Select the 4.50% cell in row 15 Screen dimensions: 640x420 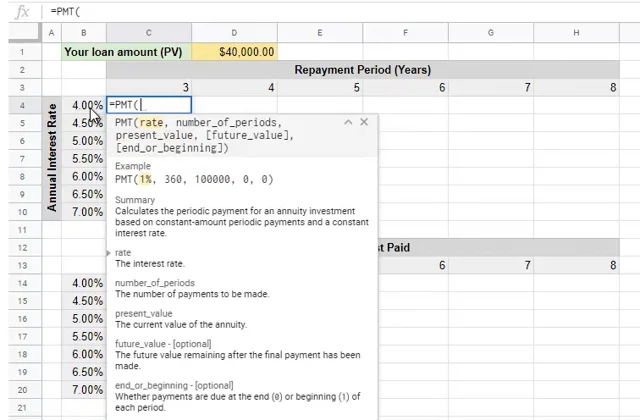(84, 301)
